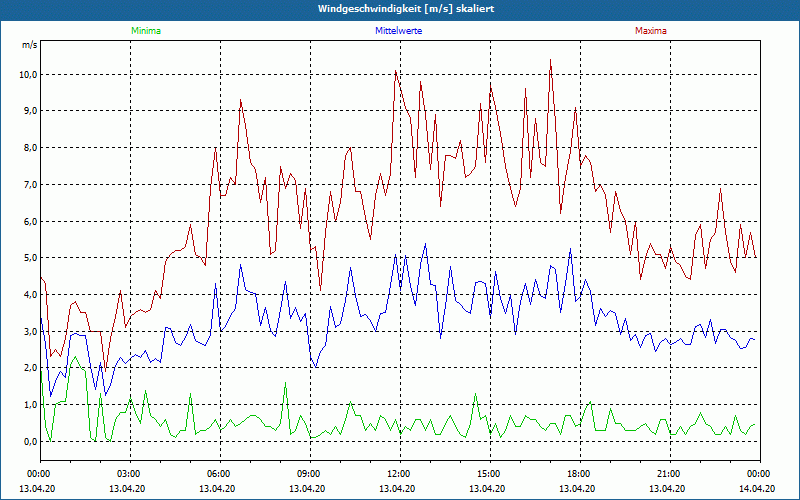800x500 pixels.
Task: Click the '0,0' y-axis value
Action: (x=30, y=442)
